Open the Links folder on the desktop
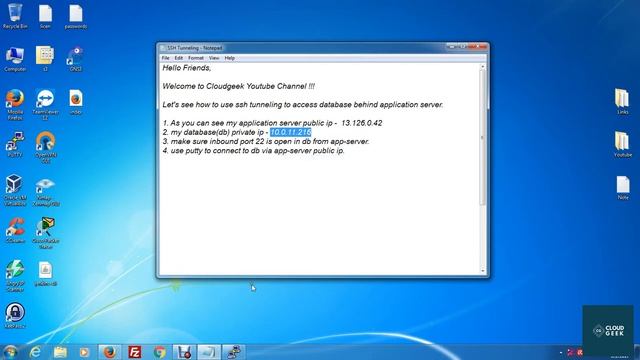 coord(622,101)
